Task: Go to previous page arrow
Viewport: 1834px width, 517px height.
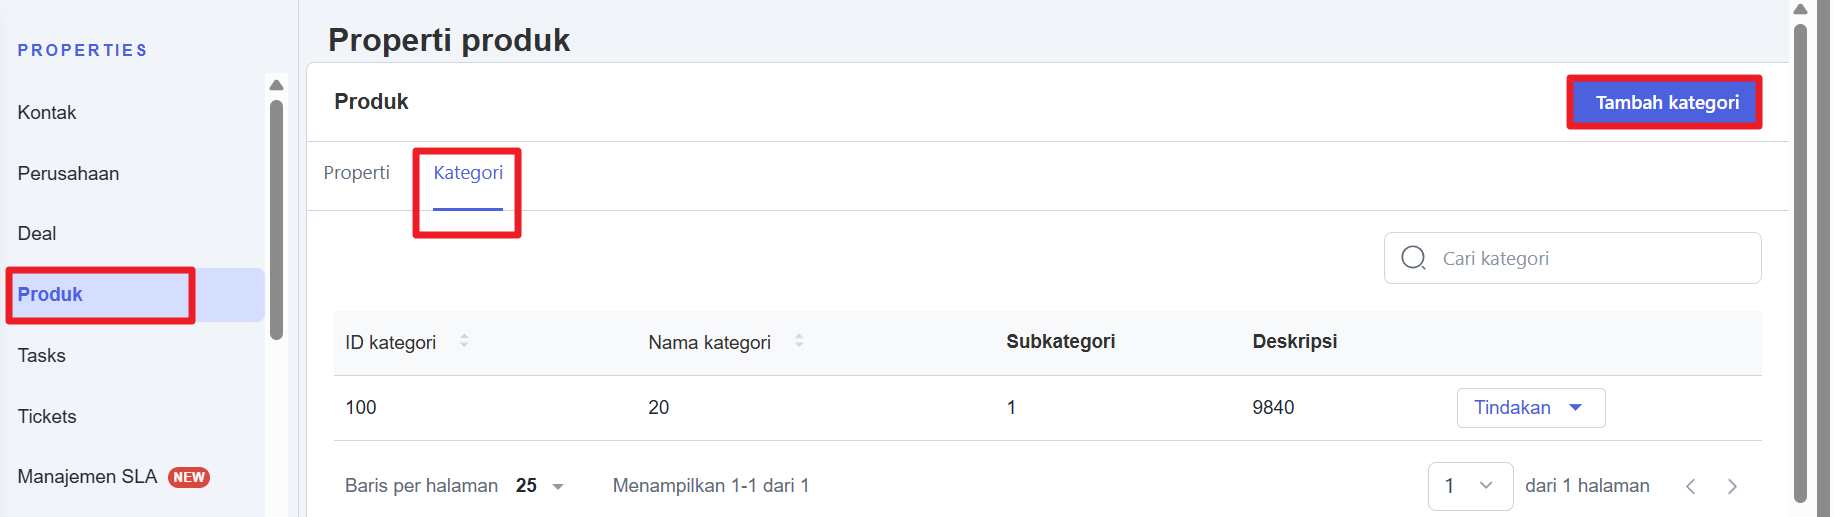Action: 1690,486
